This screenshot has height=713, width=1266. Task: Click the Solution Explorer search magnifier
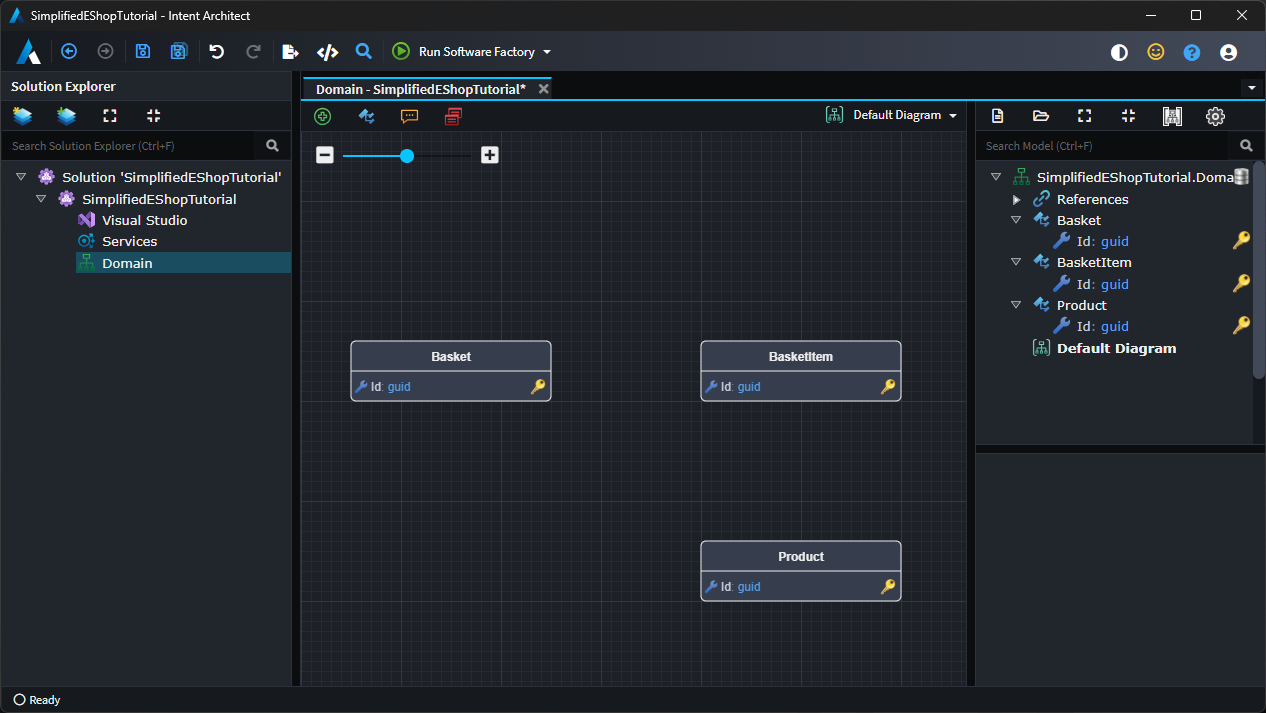[x=273, y=146]
